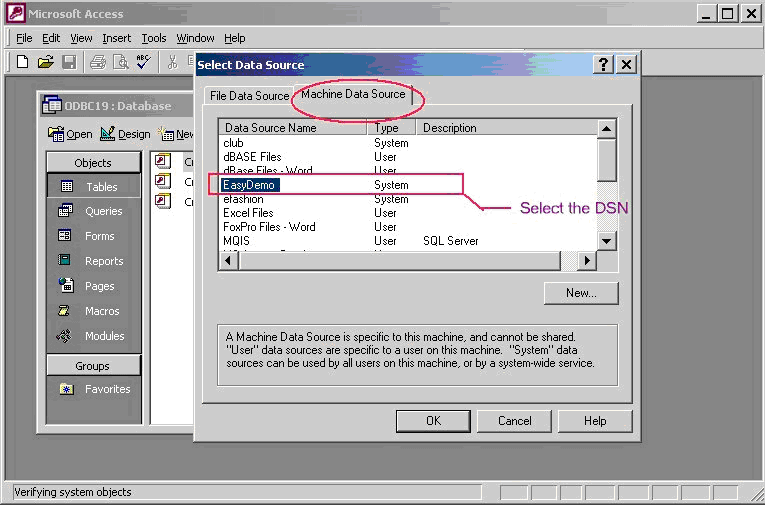This screenshot has height=505, width=765.
Task: Select the club data source row
Action: pyautogui.click(x=408, y=143)
